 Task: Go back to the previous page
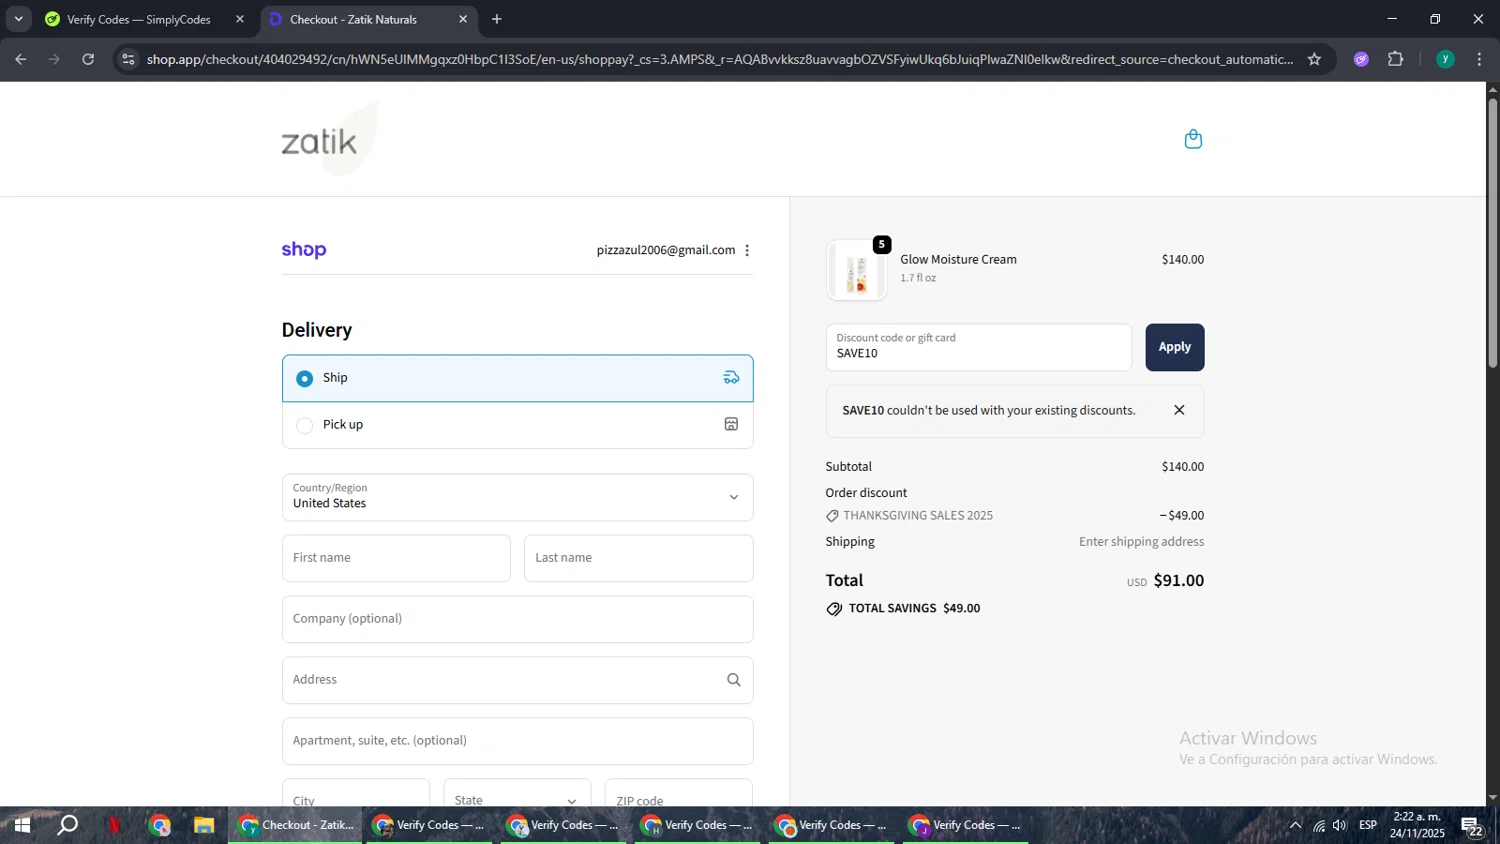(20, 59)
